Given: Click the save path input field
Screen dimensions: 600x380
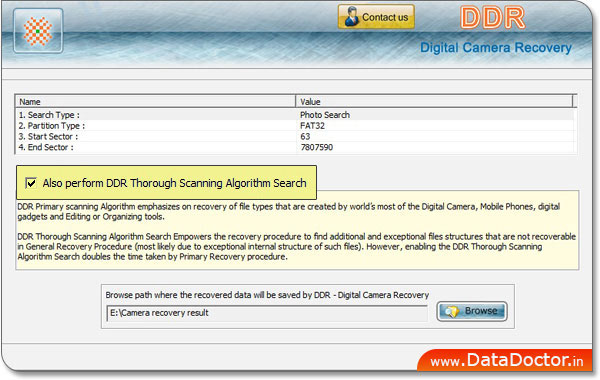Looking at the screenshot, I should click(267, 313).
